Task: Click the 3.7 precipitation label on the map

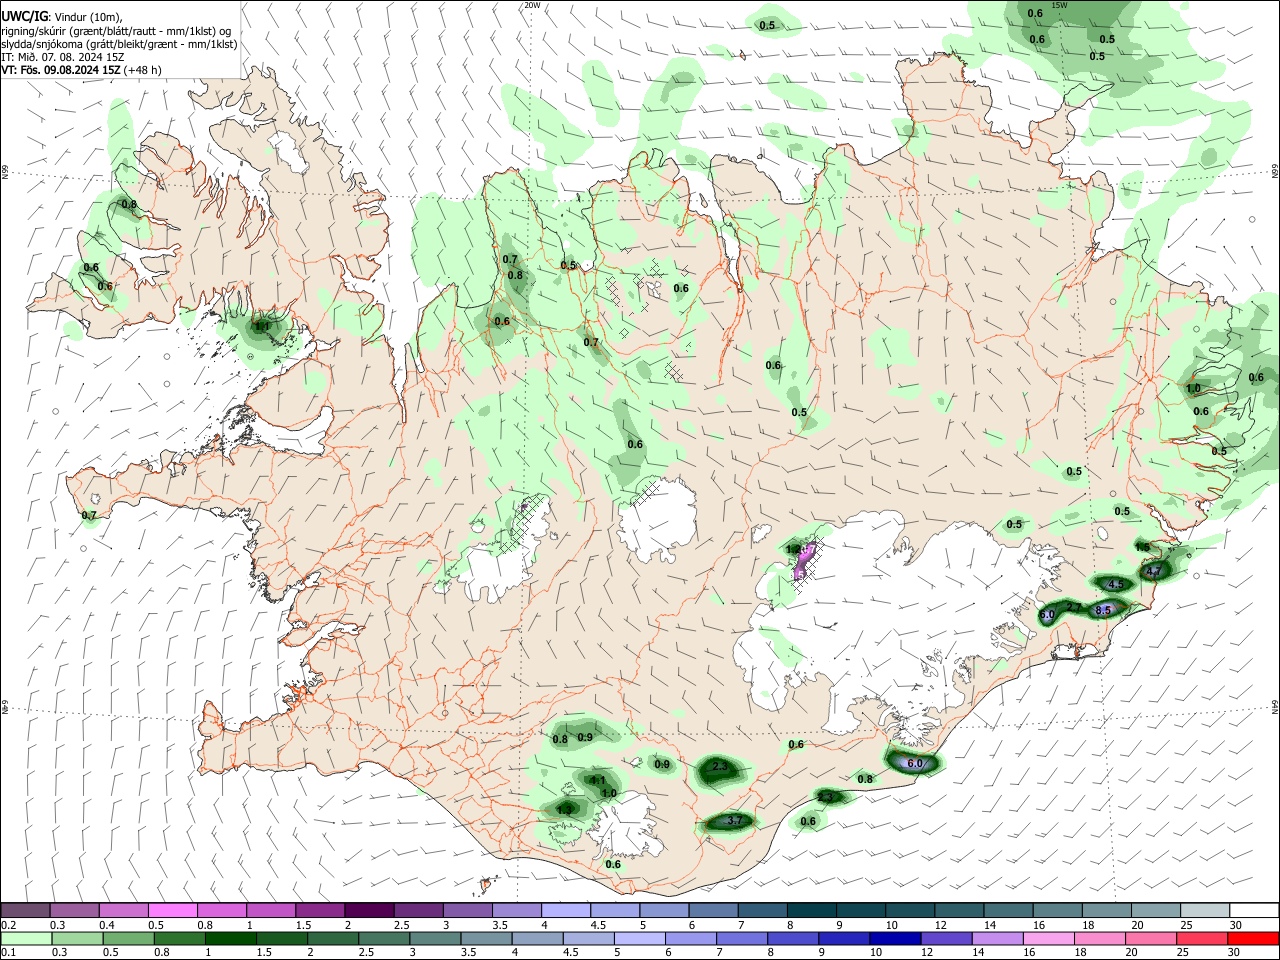Action: click(x=735, y=821)
